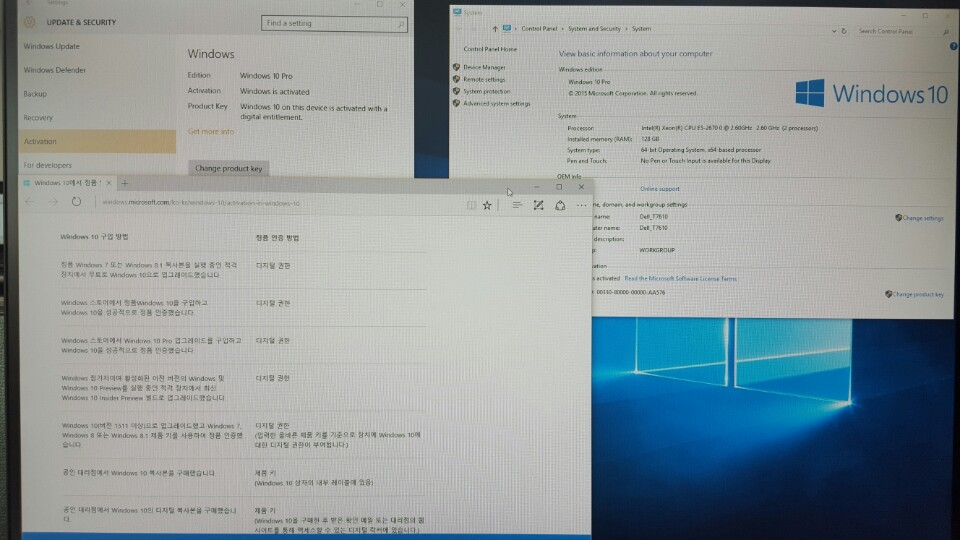This screenshot has height=540, width=960.
Task: Refresh the page in Edge
Action: click(x=76, y=201)
